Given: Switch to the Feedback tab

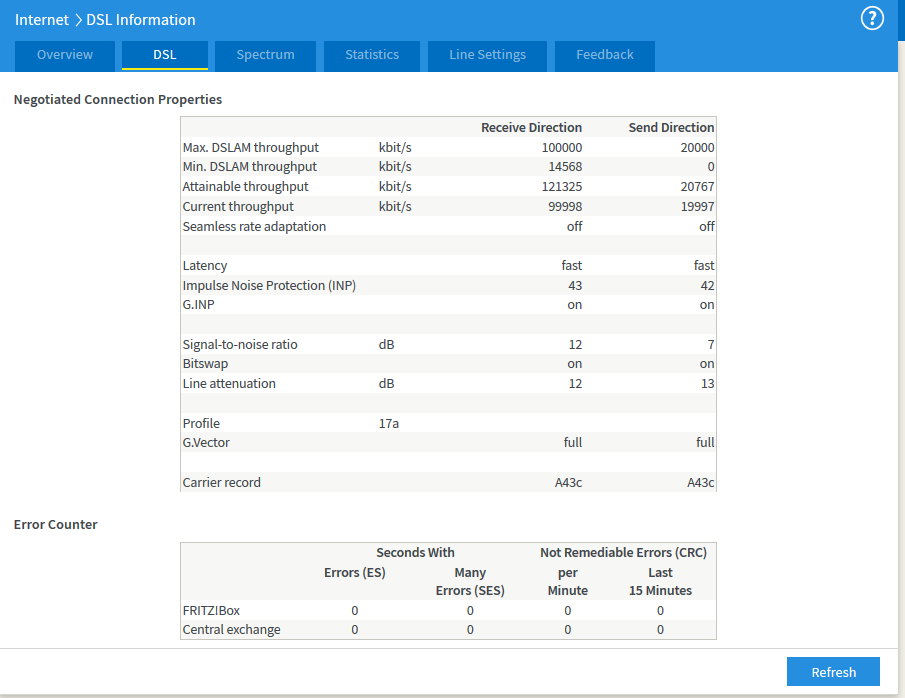Looking at the screenshot, I should 604,55.
